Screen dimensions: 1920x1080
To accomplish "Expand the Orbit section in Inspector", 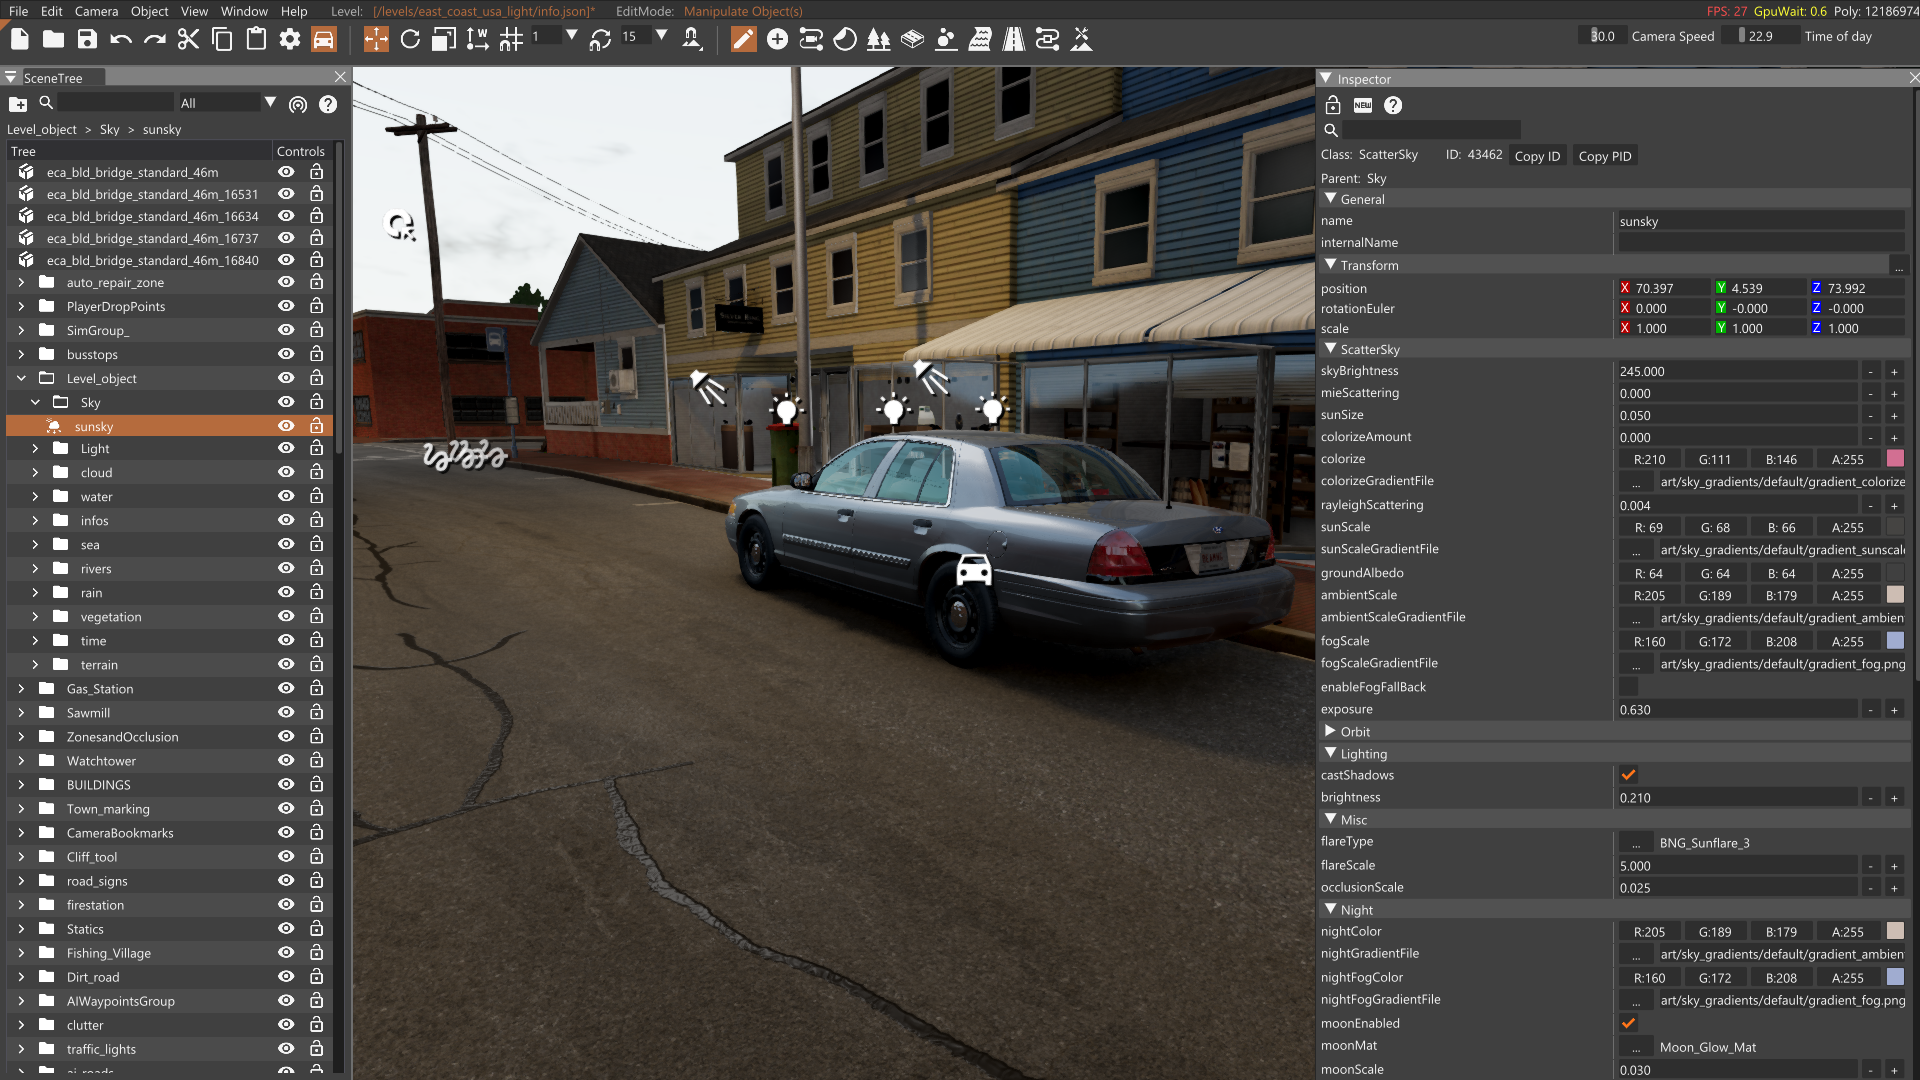I will [1330, 731].
